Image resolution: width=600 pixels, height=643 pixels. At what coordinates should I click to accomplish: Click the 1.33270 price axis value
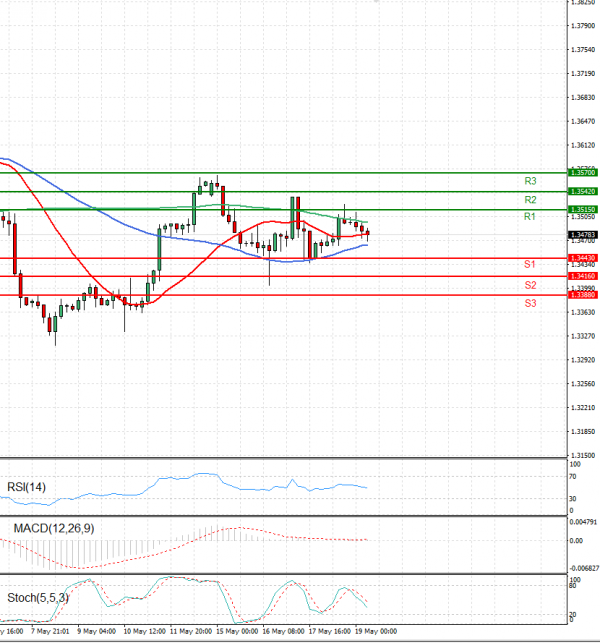(x=583, y=336)
